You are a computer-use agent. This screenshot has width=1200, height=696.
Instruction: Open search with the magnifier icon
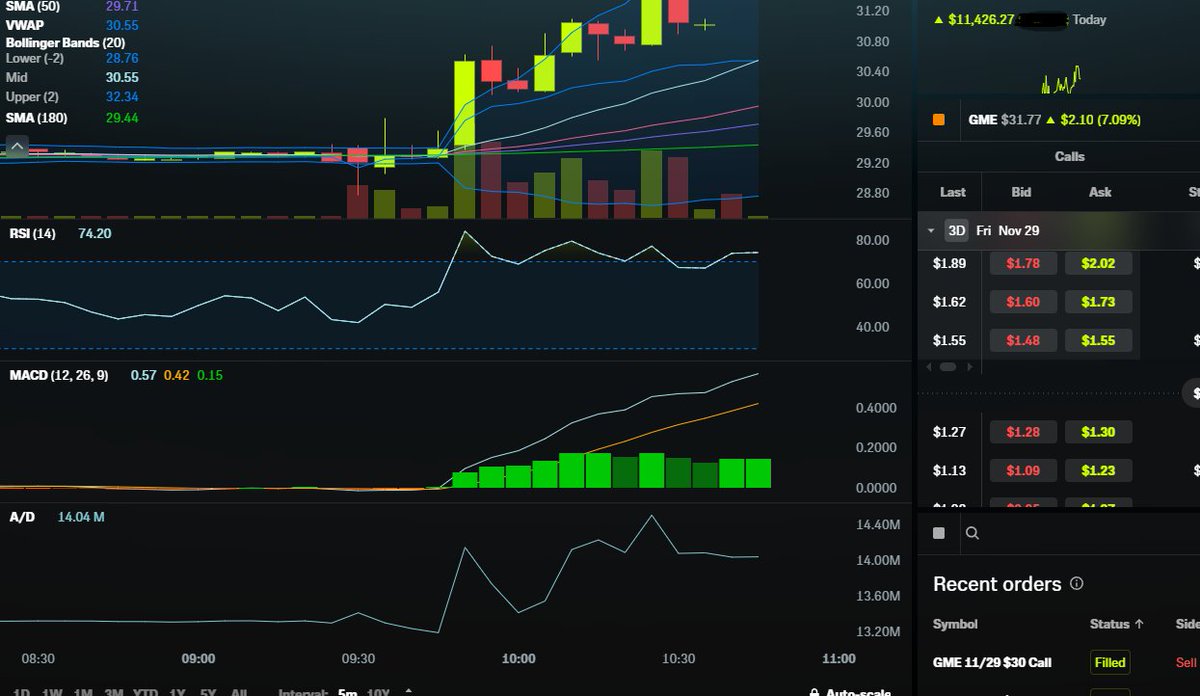[972, 534]
